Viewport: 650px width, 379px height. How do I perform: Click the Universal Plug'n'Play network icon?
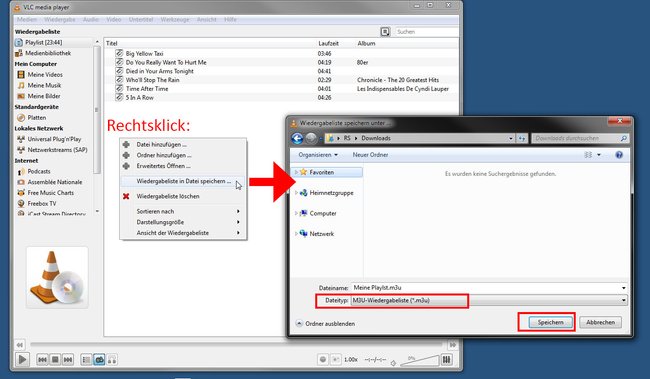coord(21,139)
